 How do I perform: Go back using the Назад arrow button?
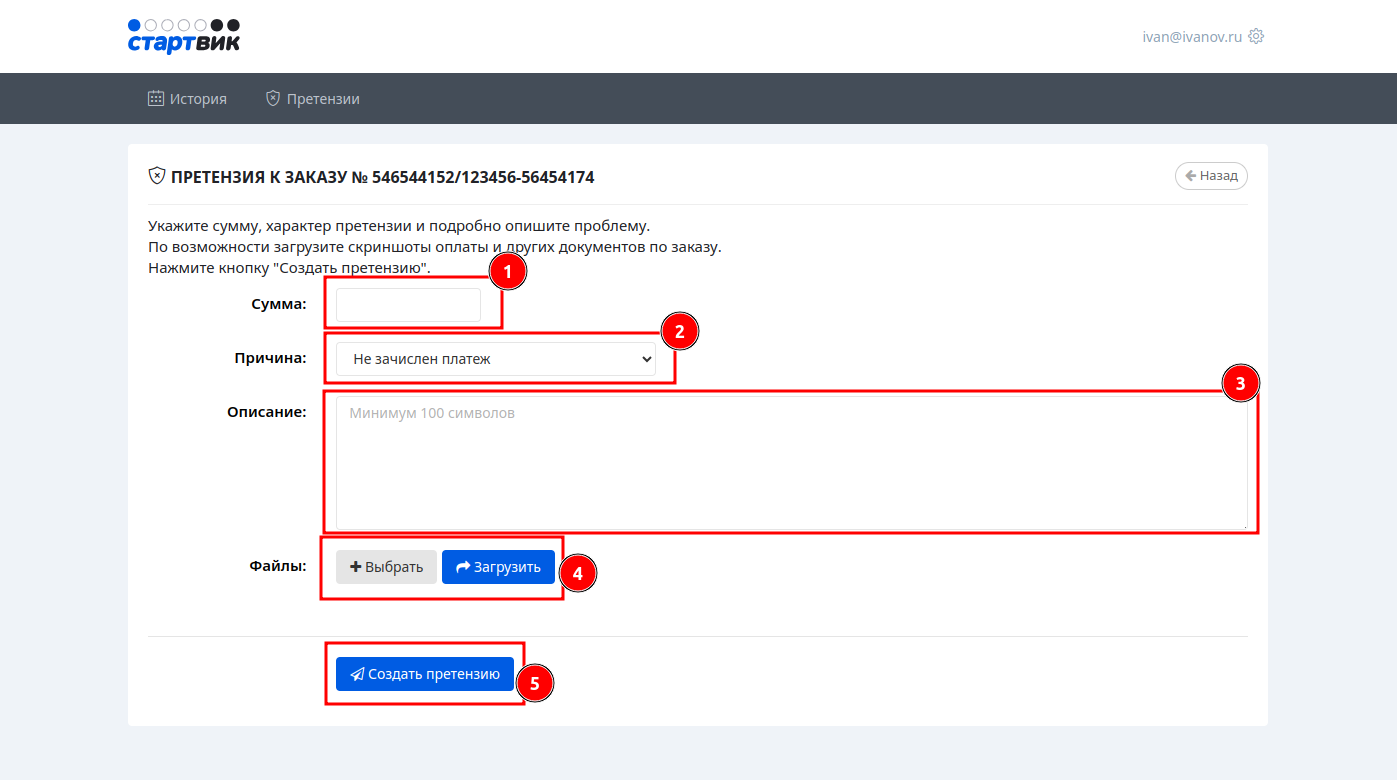1211,176
